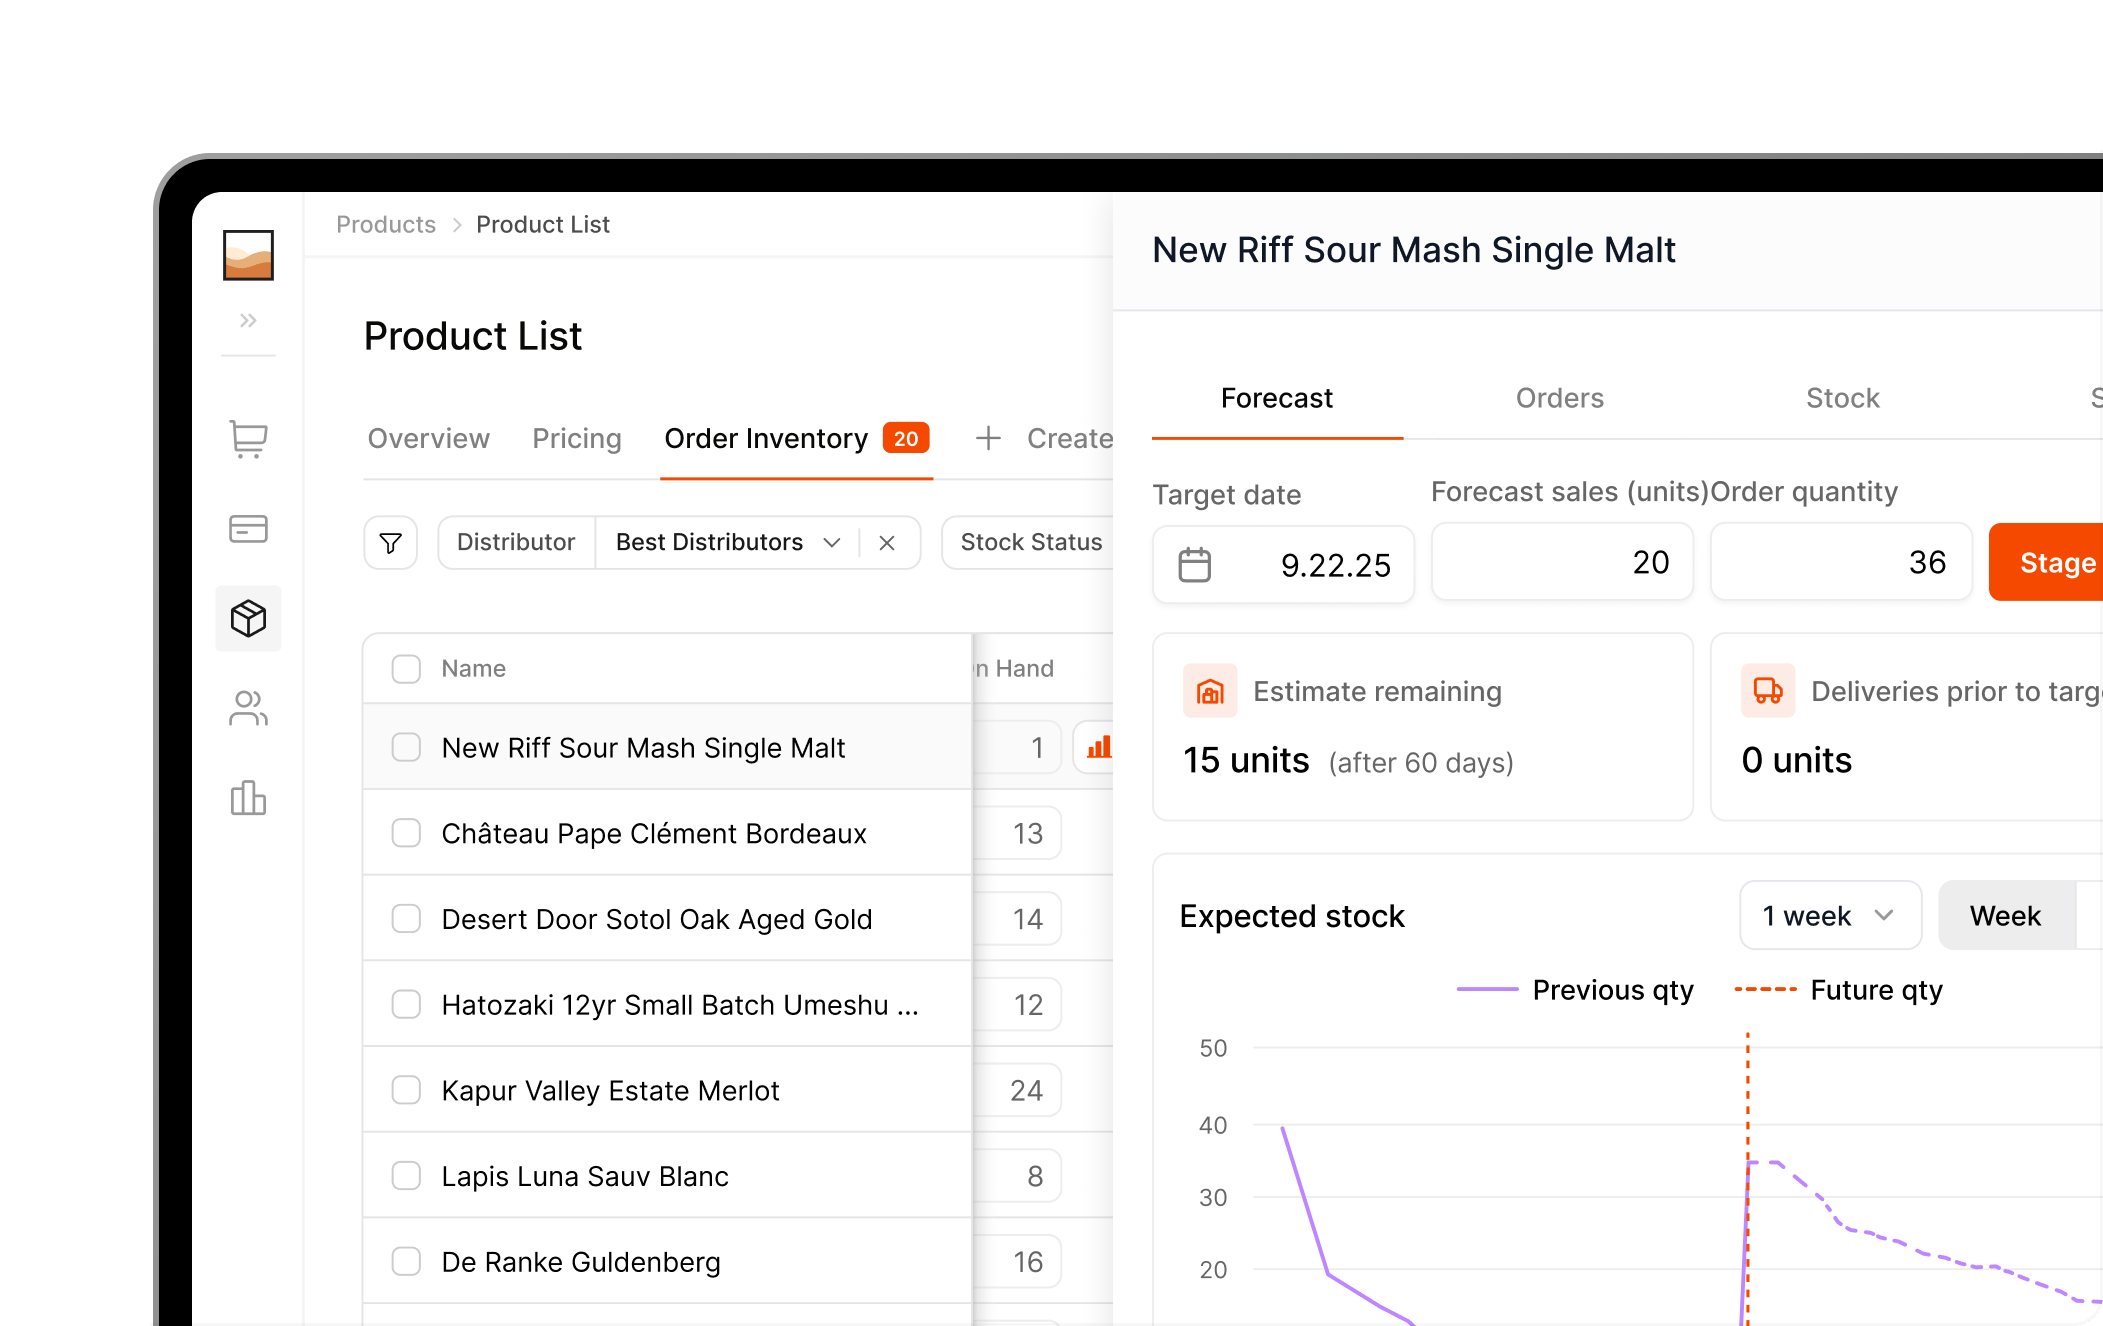Switch to the Orders tab
The height and width of the screenshot is (1326, 2103).
pos(1559,398)
